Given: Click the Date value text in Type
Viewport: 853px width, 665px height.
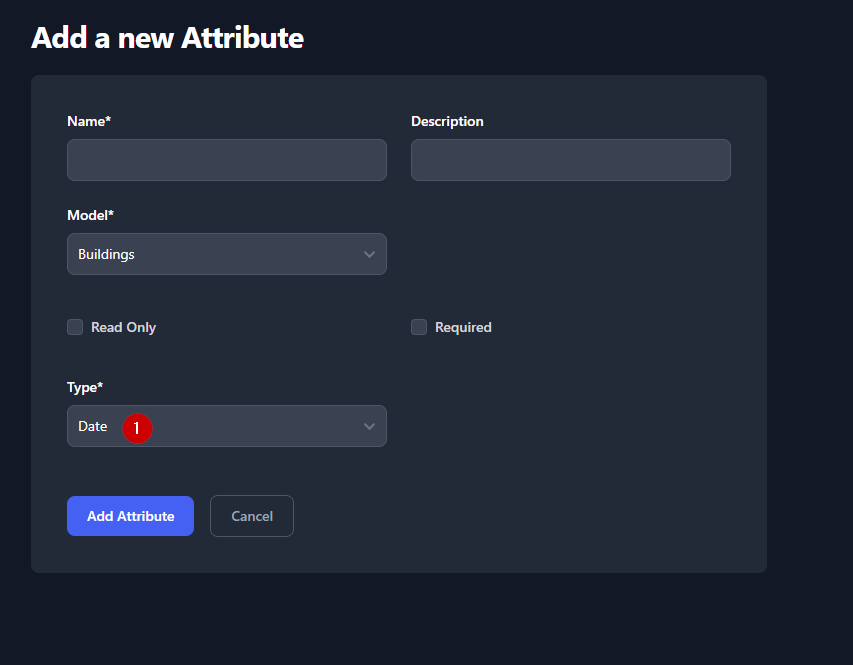Looking at the screenshot, I should click(92, 426).
